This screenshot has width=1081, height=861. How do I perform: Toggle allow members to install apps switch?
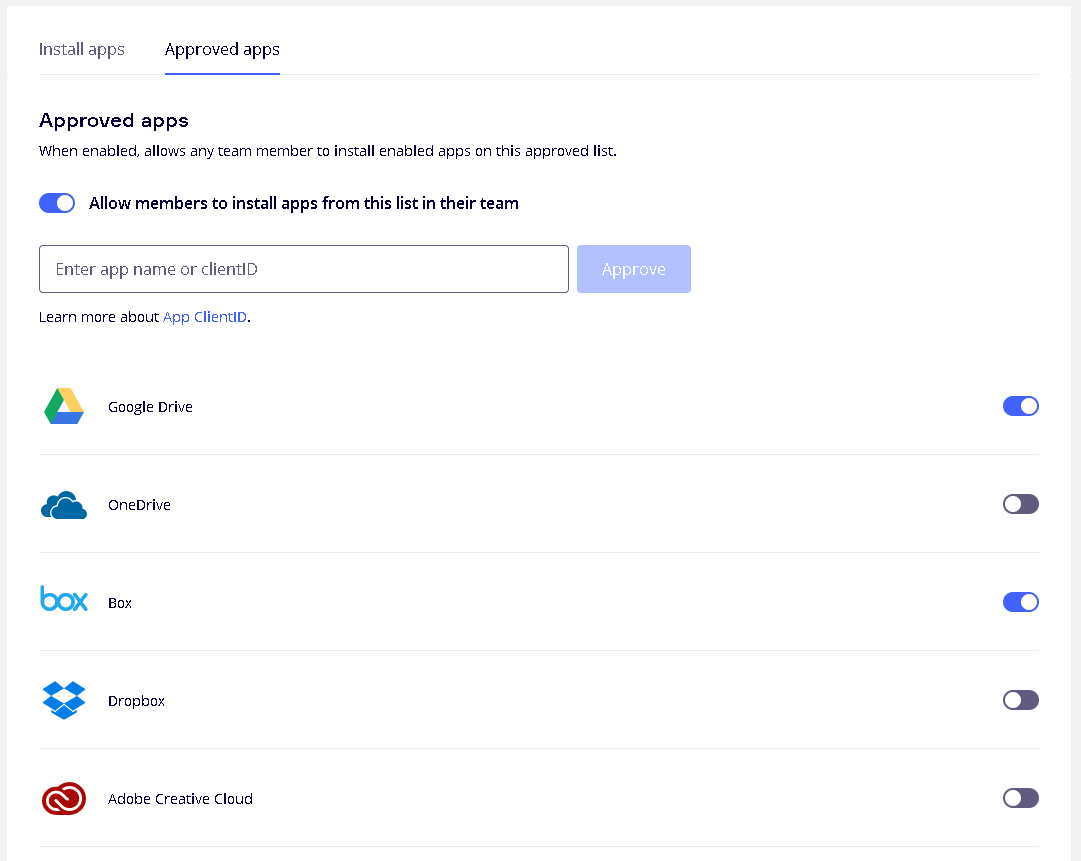coord(57,203)
